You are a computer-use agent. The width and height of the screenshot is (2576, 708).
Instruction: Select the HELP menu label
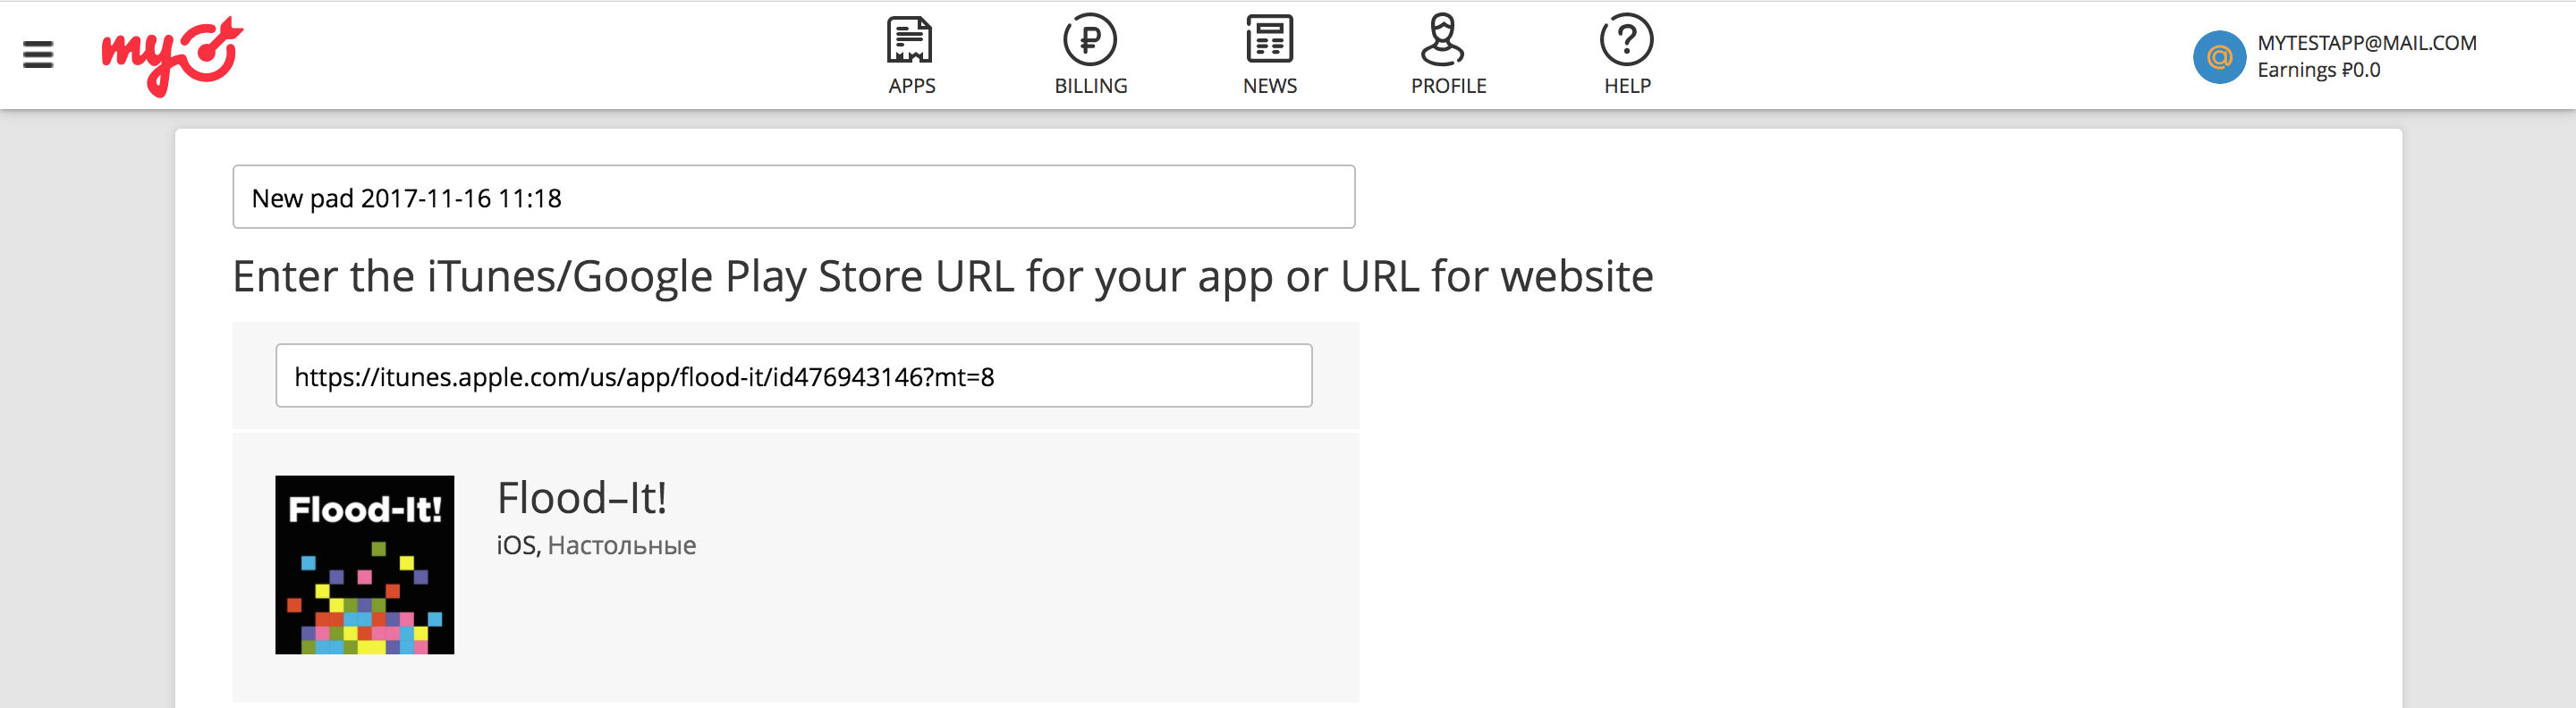point(1627,86)
